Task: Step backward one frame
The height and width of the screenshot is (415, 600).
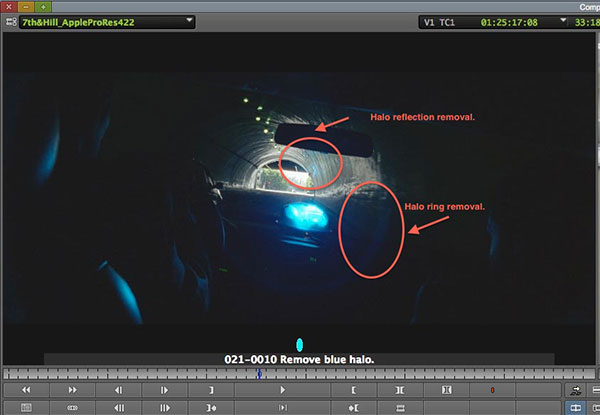Action: coord(119,390)
